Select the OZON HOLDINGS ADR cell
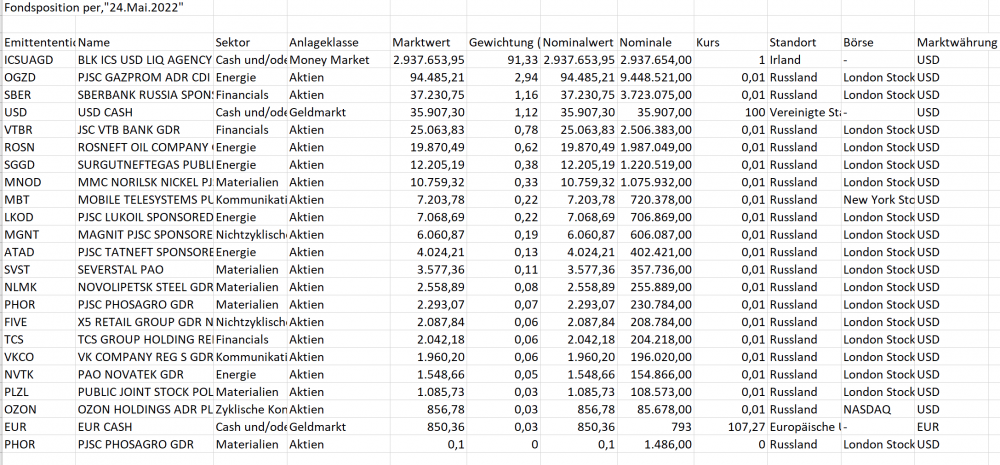Image resolution: width=1000 pixels, height=465 pixels. (x=144, y=409)
